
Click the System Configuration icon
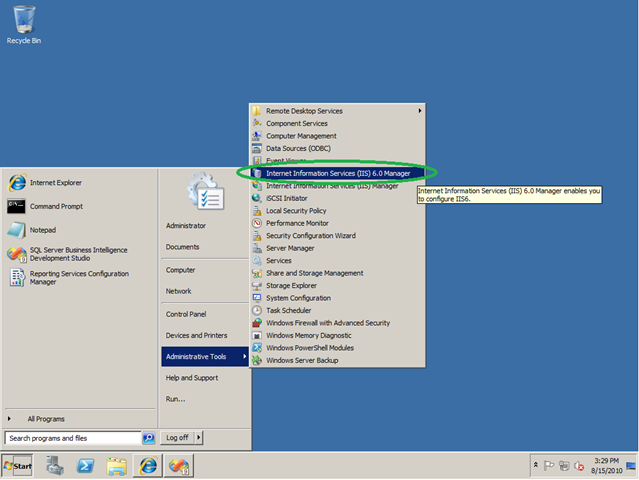pyautogui.click(x=257, y=298)
